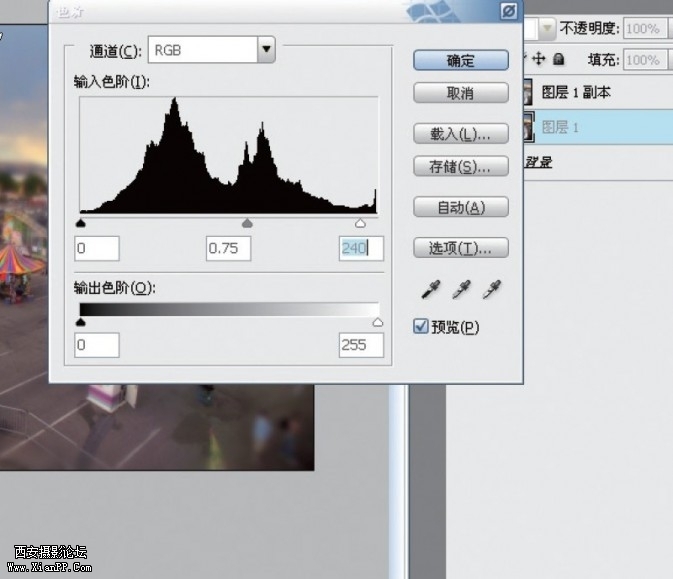Click the midtone gray input slider handle
The height and width of the screenshot is (579, 673).
(x=248, y=223)
